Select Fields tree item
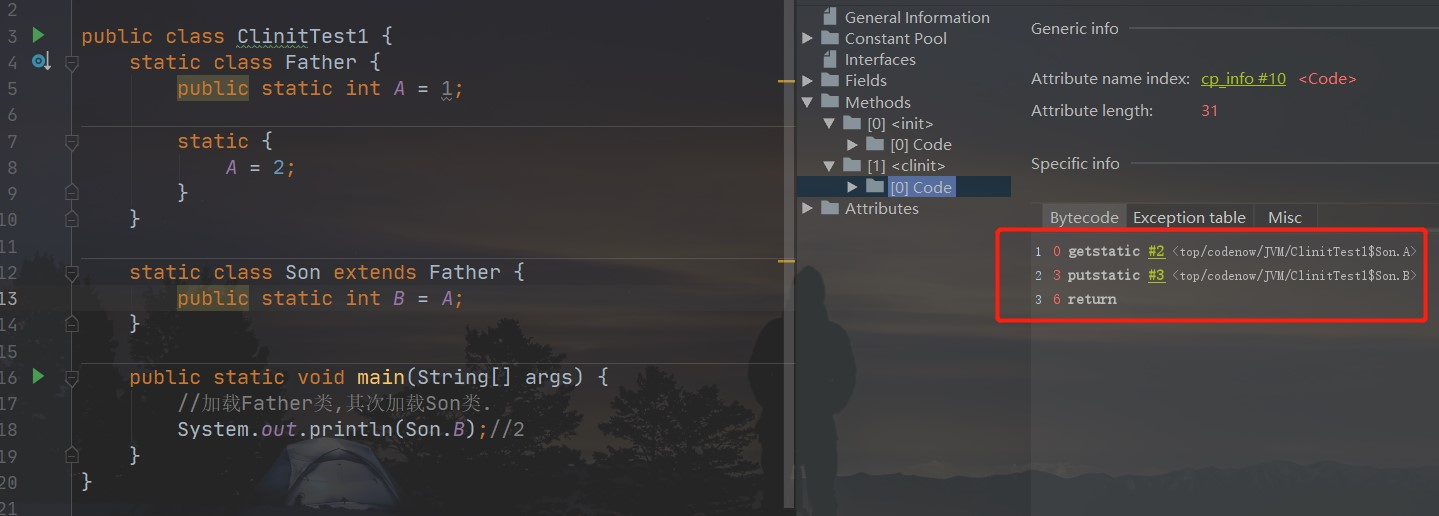This screenshot has height=516, width=1439. click(866, 80)
